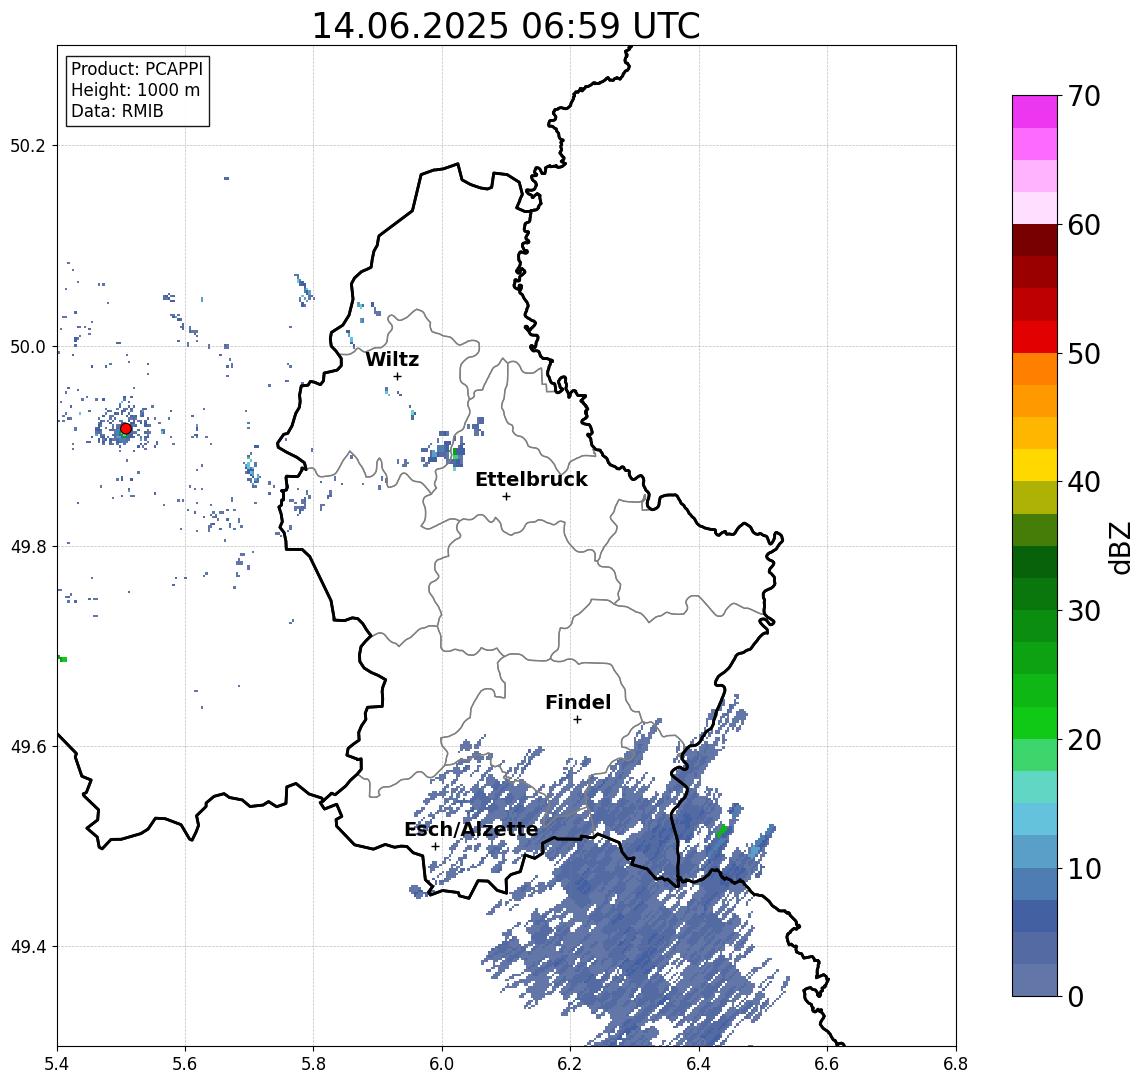
Task: Click the Esch/Alzette city label
Action: 471,829
